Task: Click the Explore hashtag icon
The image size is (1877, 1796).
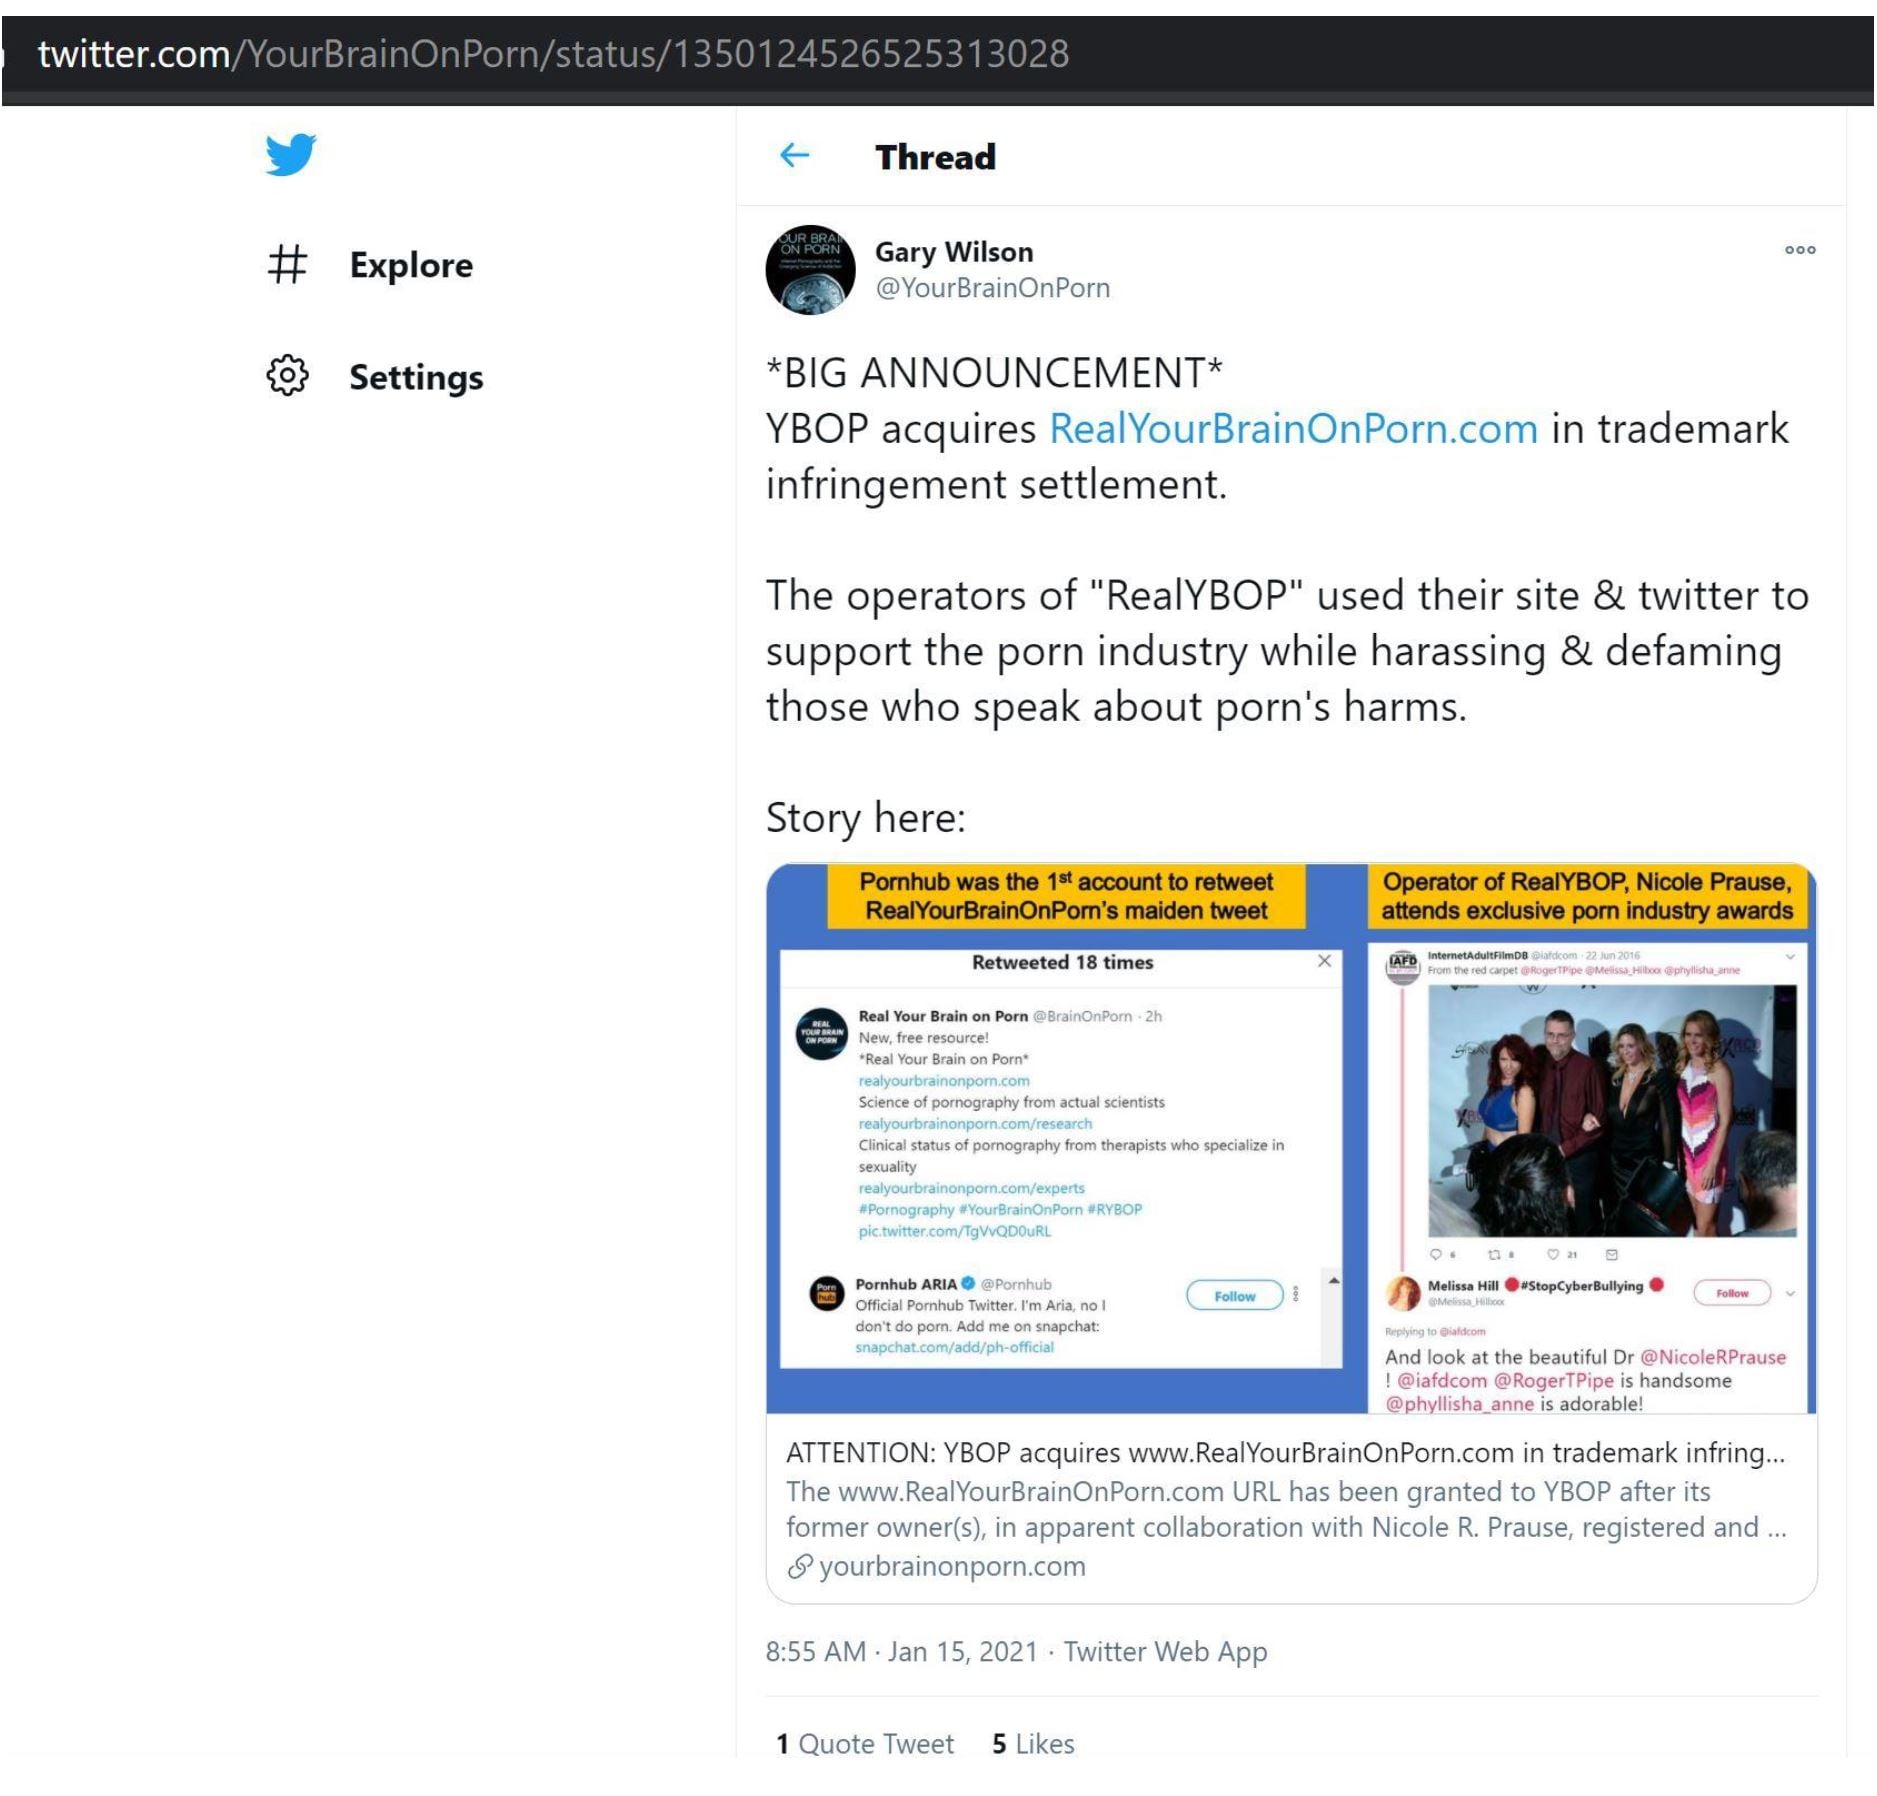Action: tap(287, 265)
